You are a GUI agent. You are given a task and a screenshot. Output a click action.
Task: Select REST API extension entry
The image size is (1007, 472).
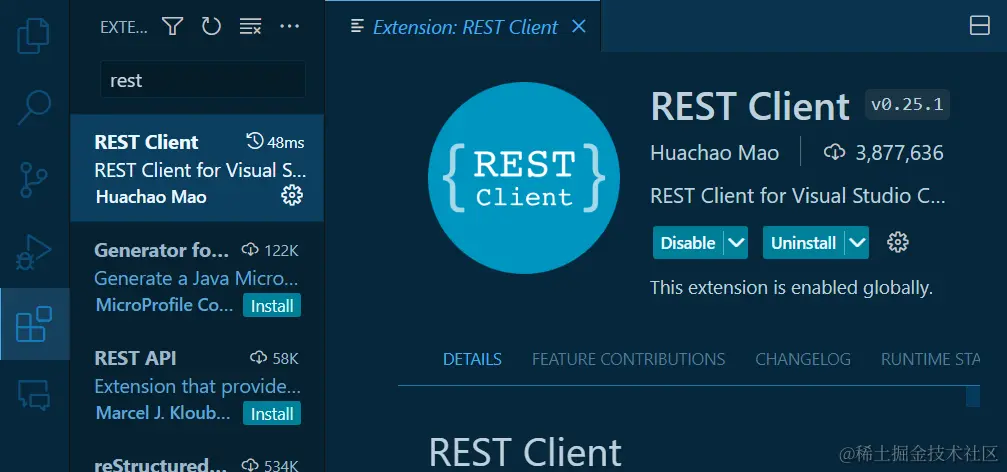coord(197,384)
